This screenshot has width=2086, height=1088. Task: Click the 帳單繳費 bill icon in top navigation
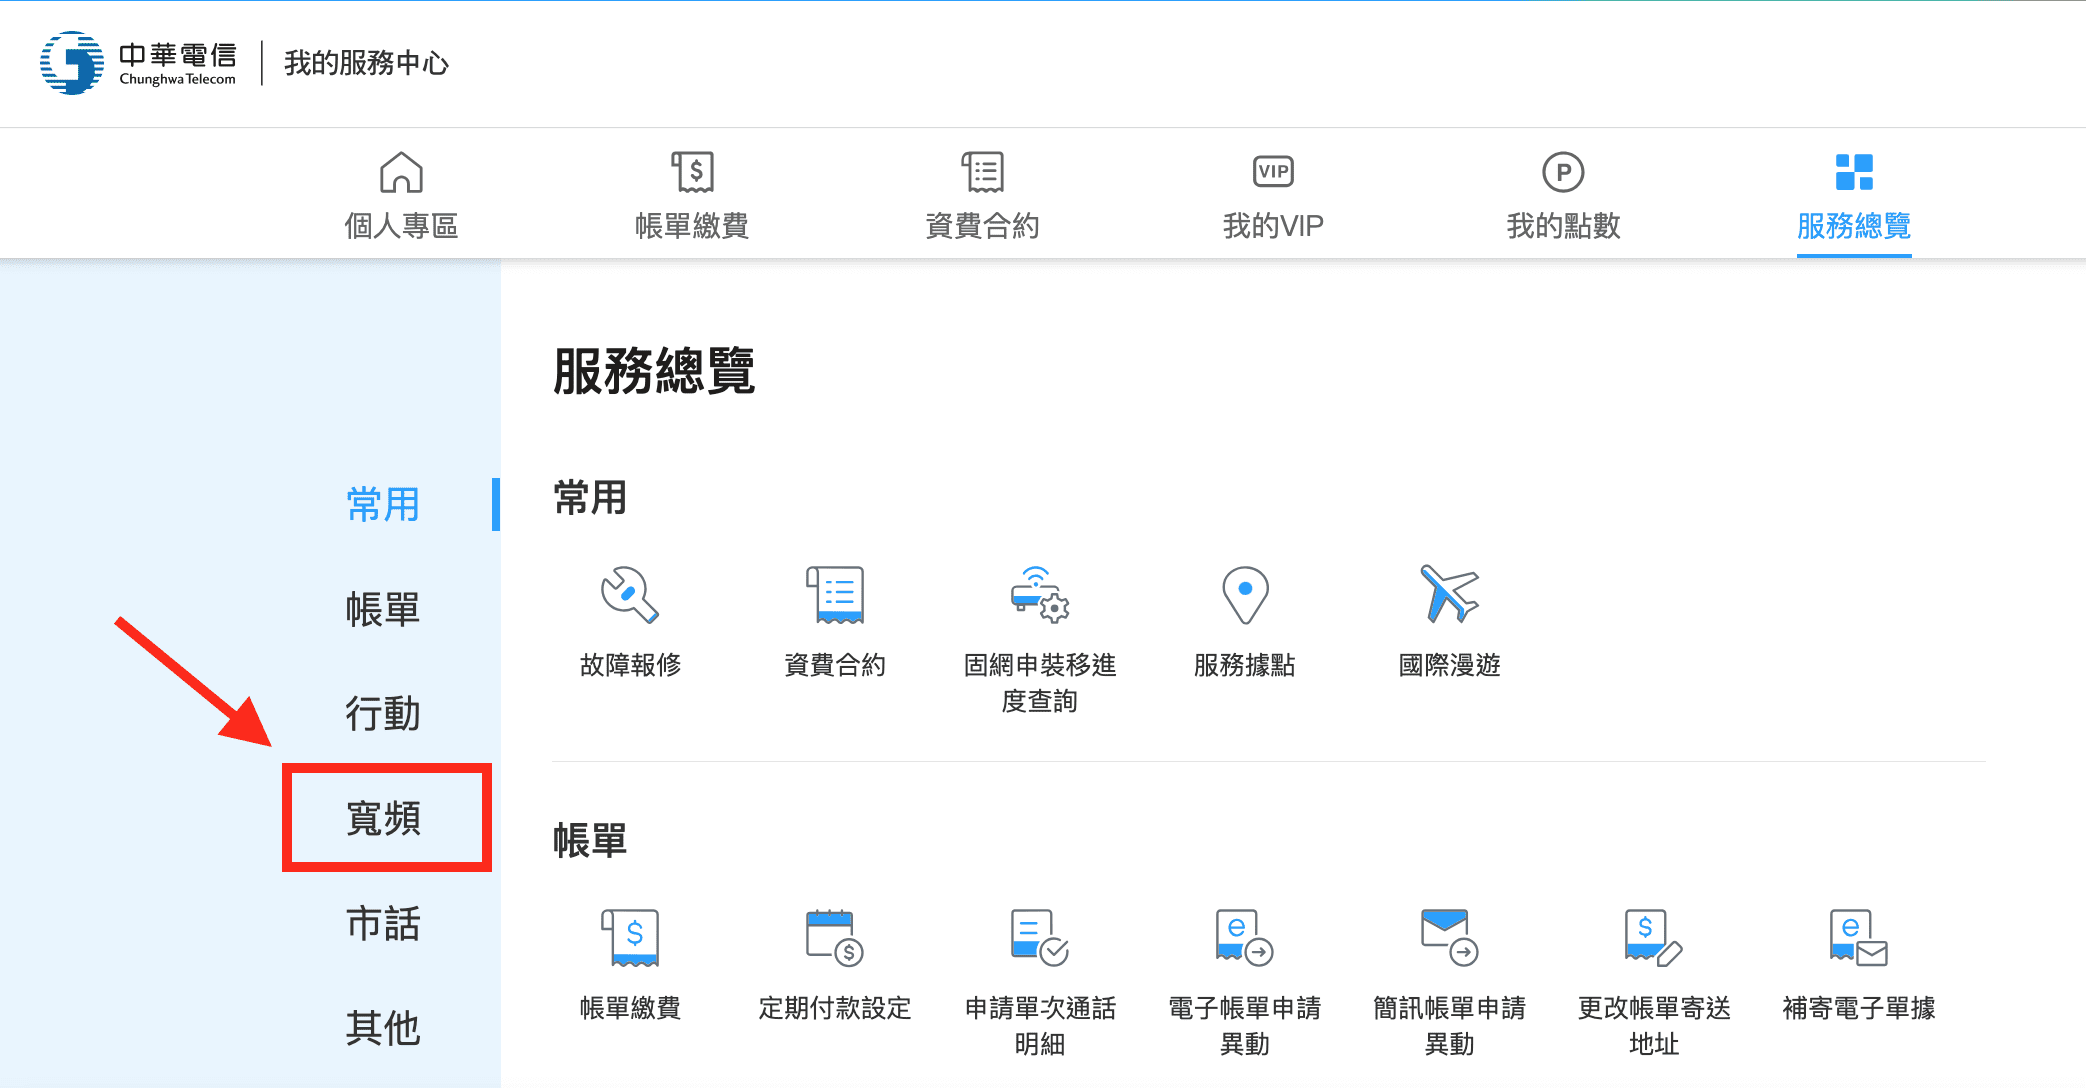(x=692, y=172)
